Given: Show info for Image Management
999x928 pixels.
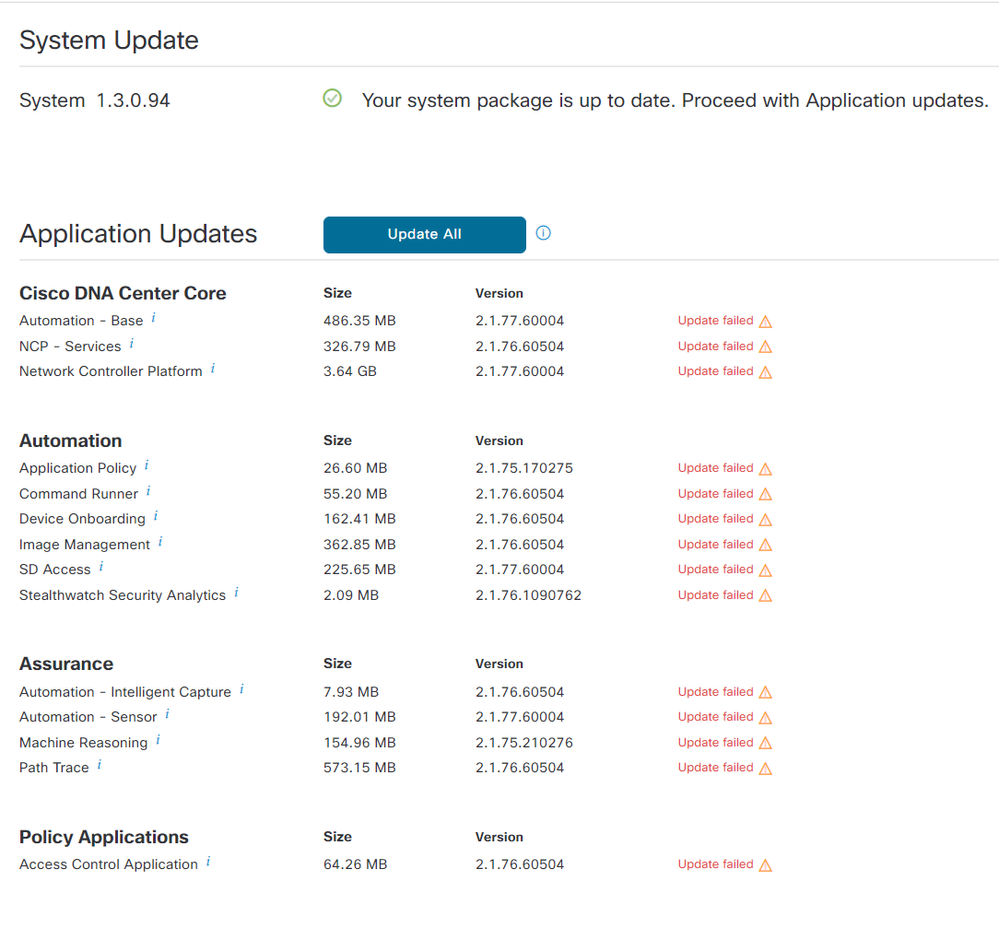Looking at the screenshot, I should 161,542.
